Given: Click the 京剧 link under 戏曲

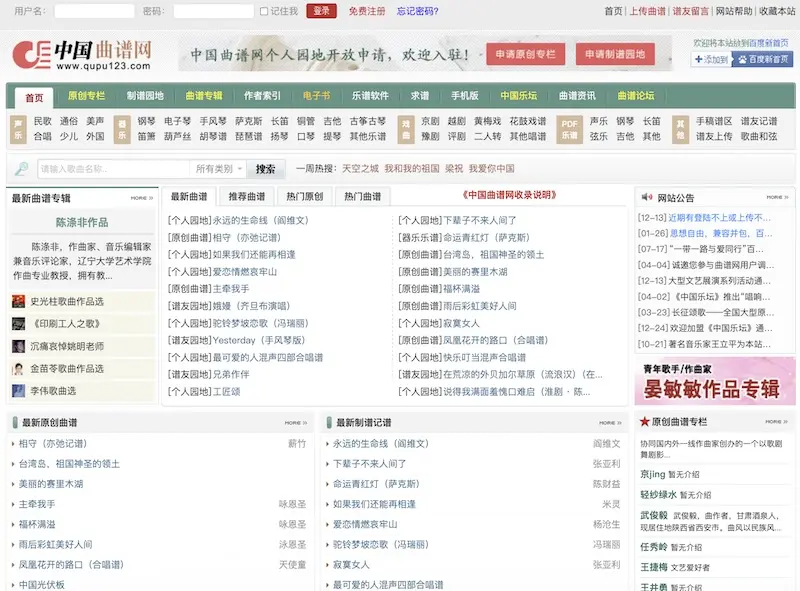Looking at the screenshot, I should [x=430, y=121].
